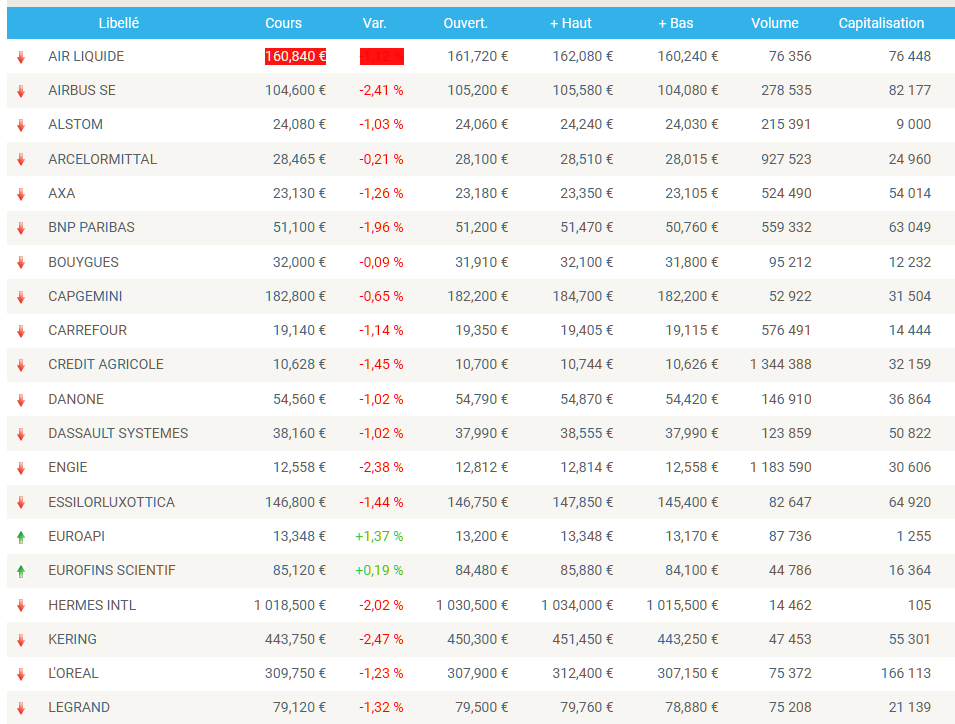The height and width of the screenshot is (724, 955).
Task: Click the 927 523 volume cell
Action: pos(786,159)
